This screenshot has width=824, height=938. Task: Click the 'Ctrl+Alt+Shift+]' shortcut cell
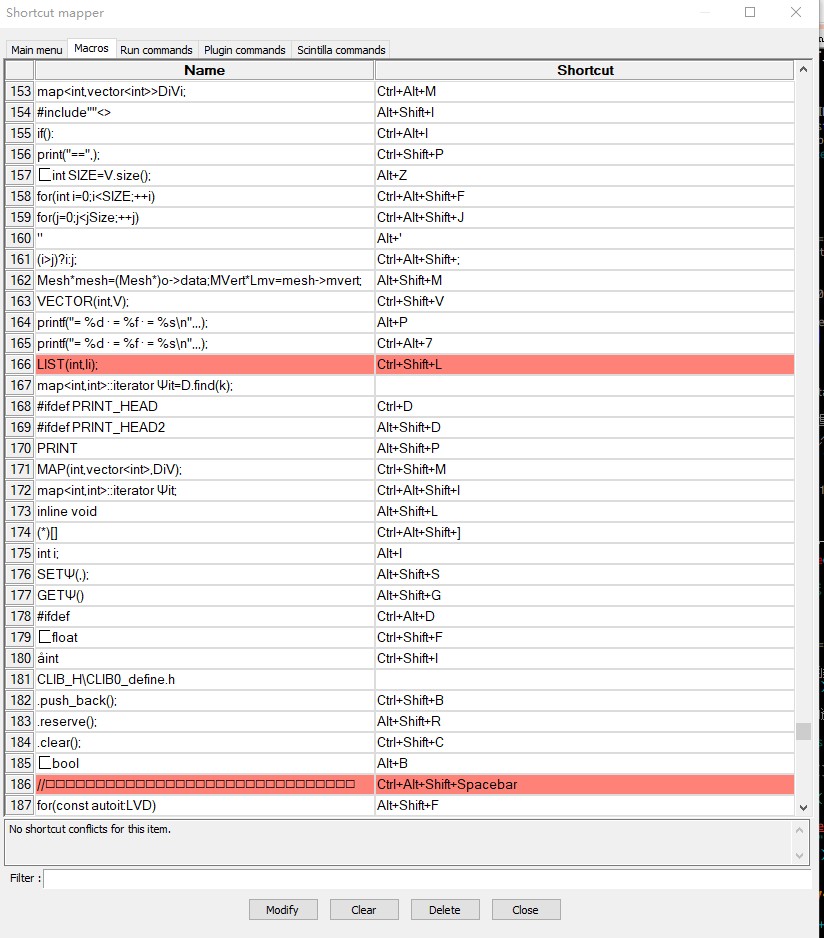click(585, 532)
